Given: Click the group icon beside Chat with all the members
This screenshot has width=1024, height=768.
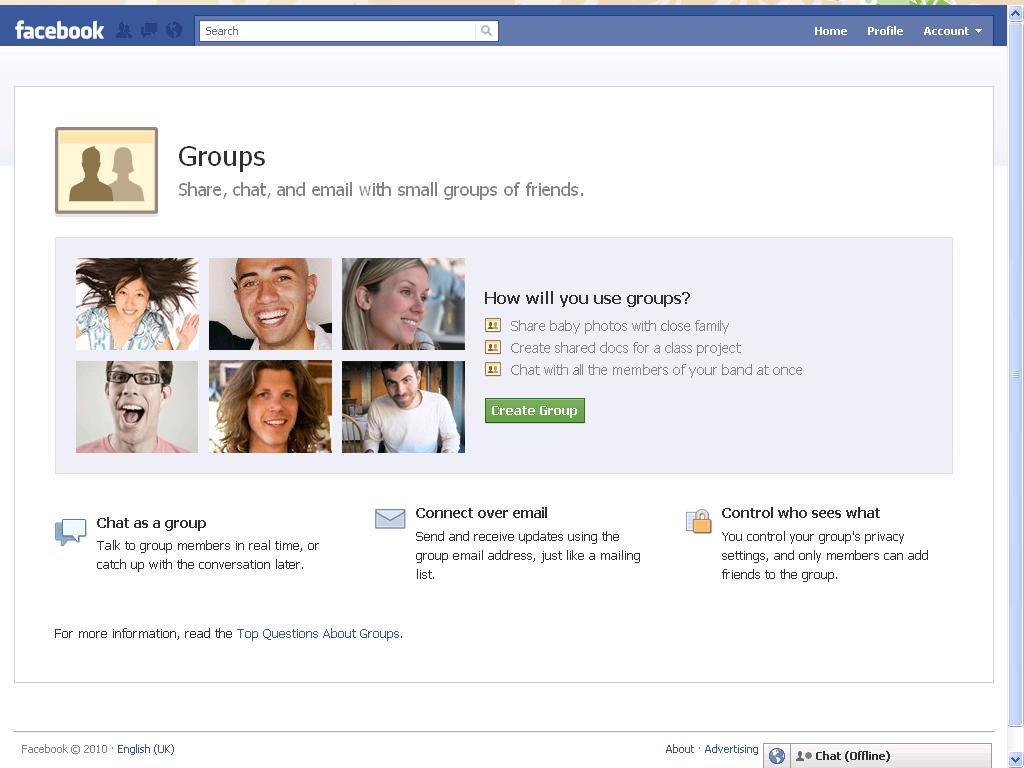Looking at the screenshot, I should (x=493, y=370).
